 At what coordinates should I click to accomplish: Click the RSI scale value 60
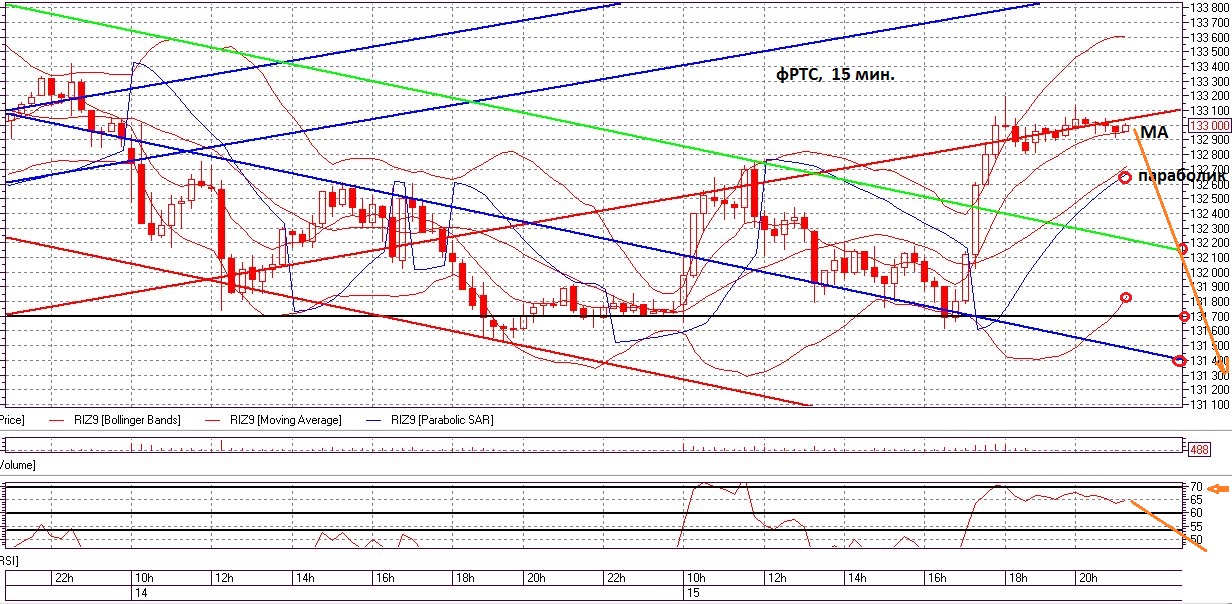point(1196,512)
